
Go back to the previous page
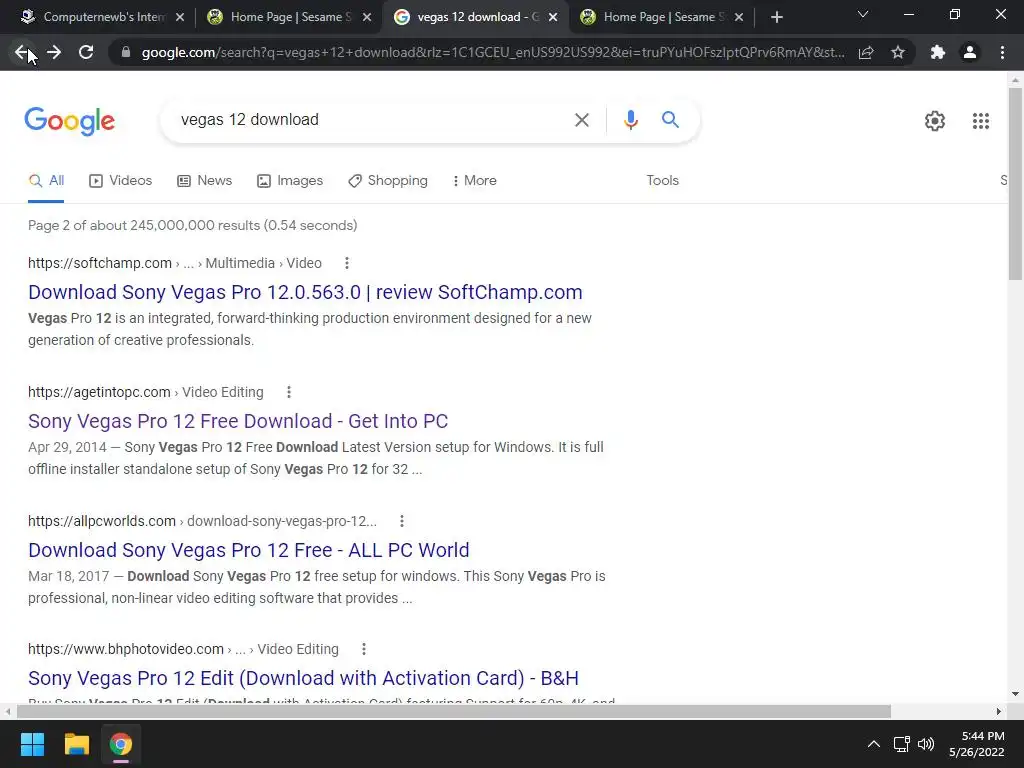(x=22, y=52)
